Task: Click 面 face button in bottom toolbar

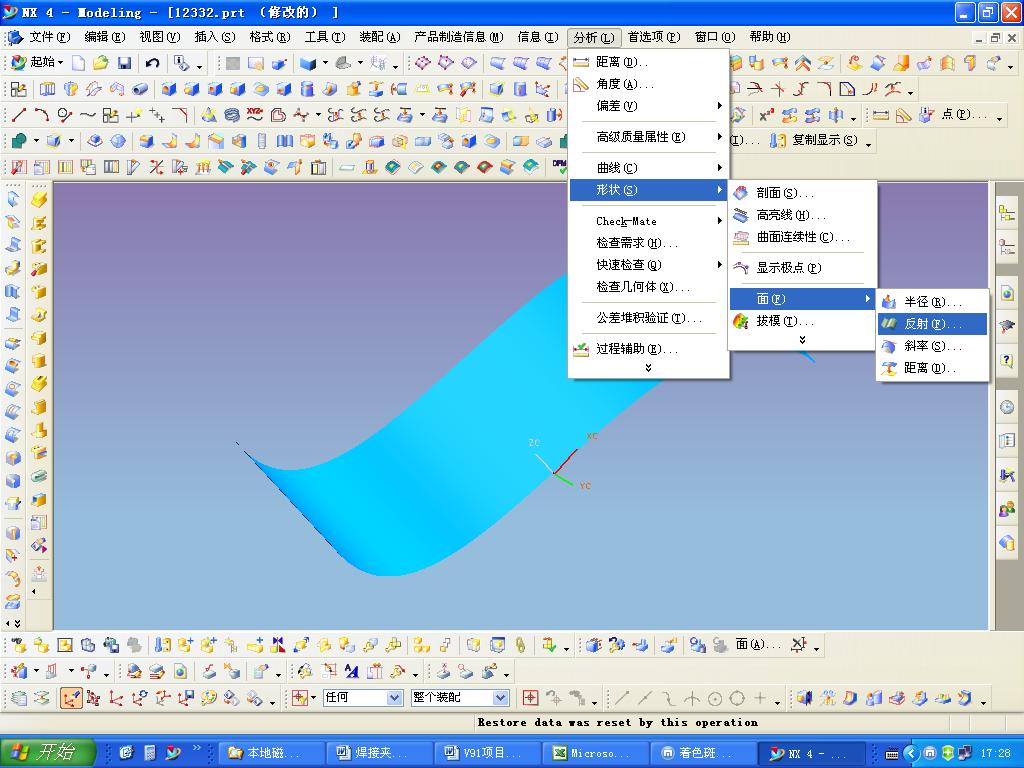Action: pos(758,645)
